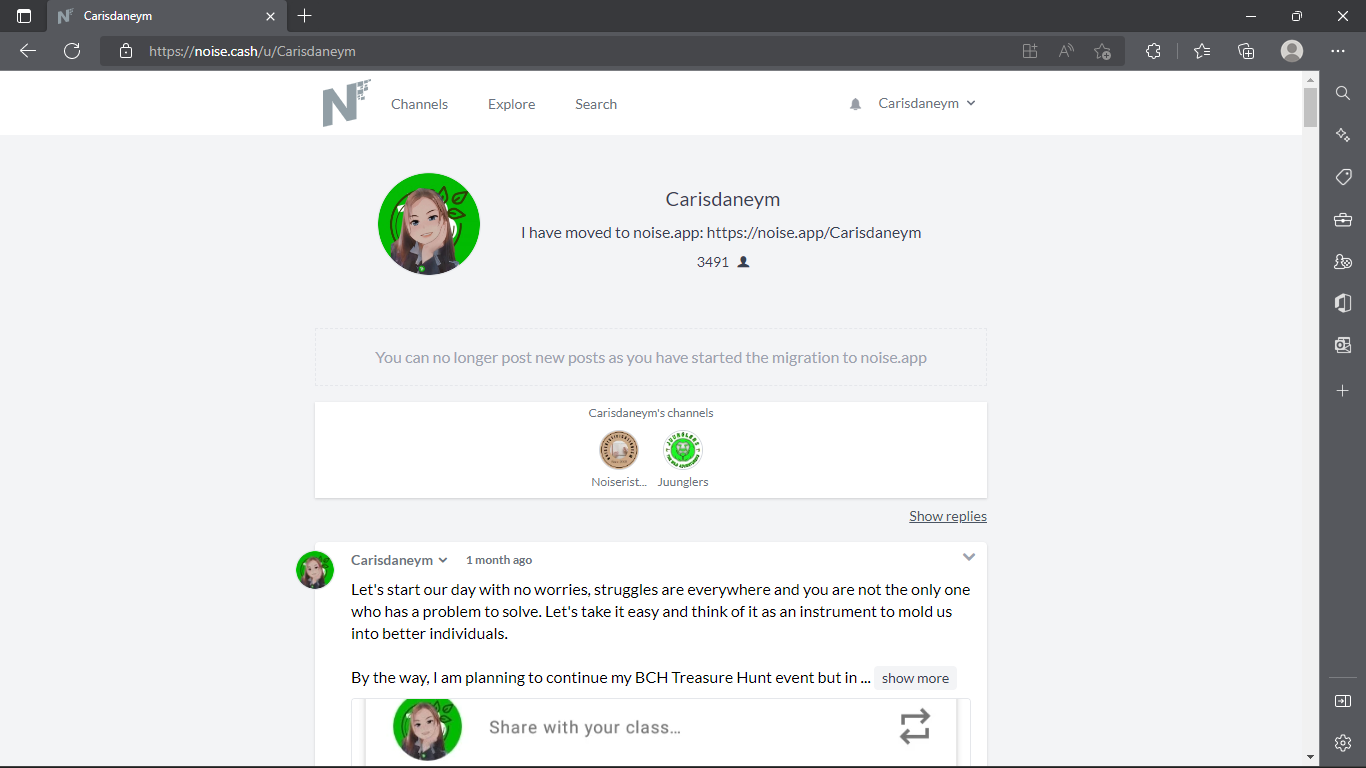
Task: Open the Favorites list
Action: click(1202, 51)
